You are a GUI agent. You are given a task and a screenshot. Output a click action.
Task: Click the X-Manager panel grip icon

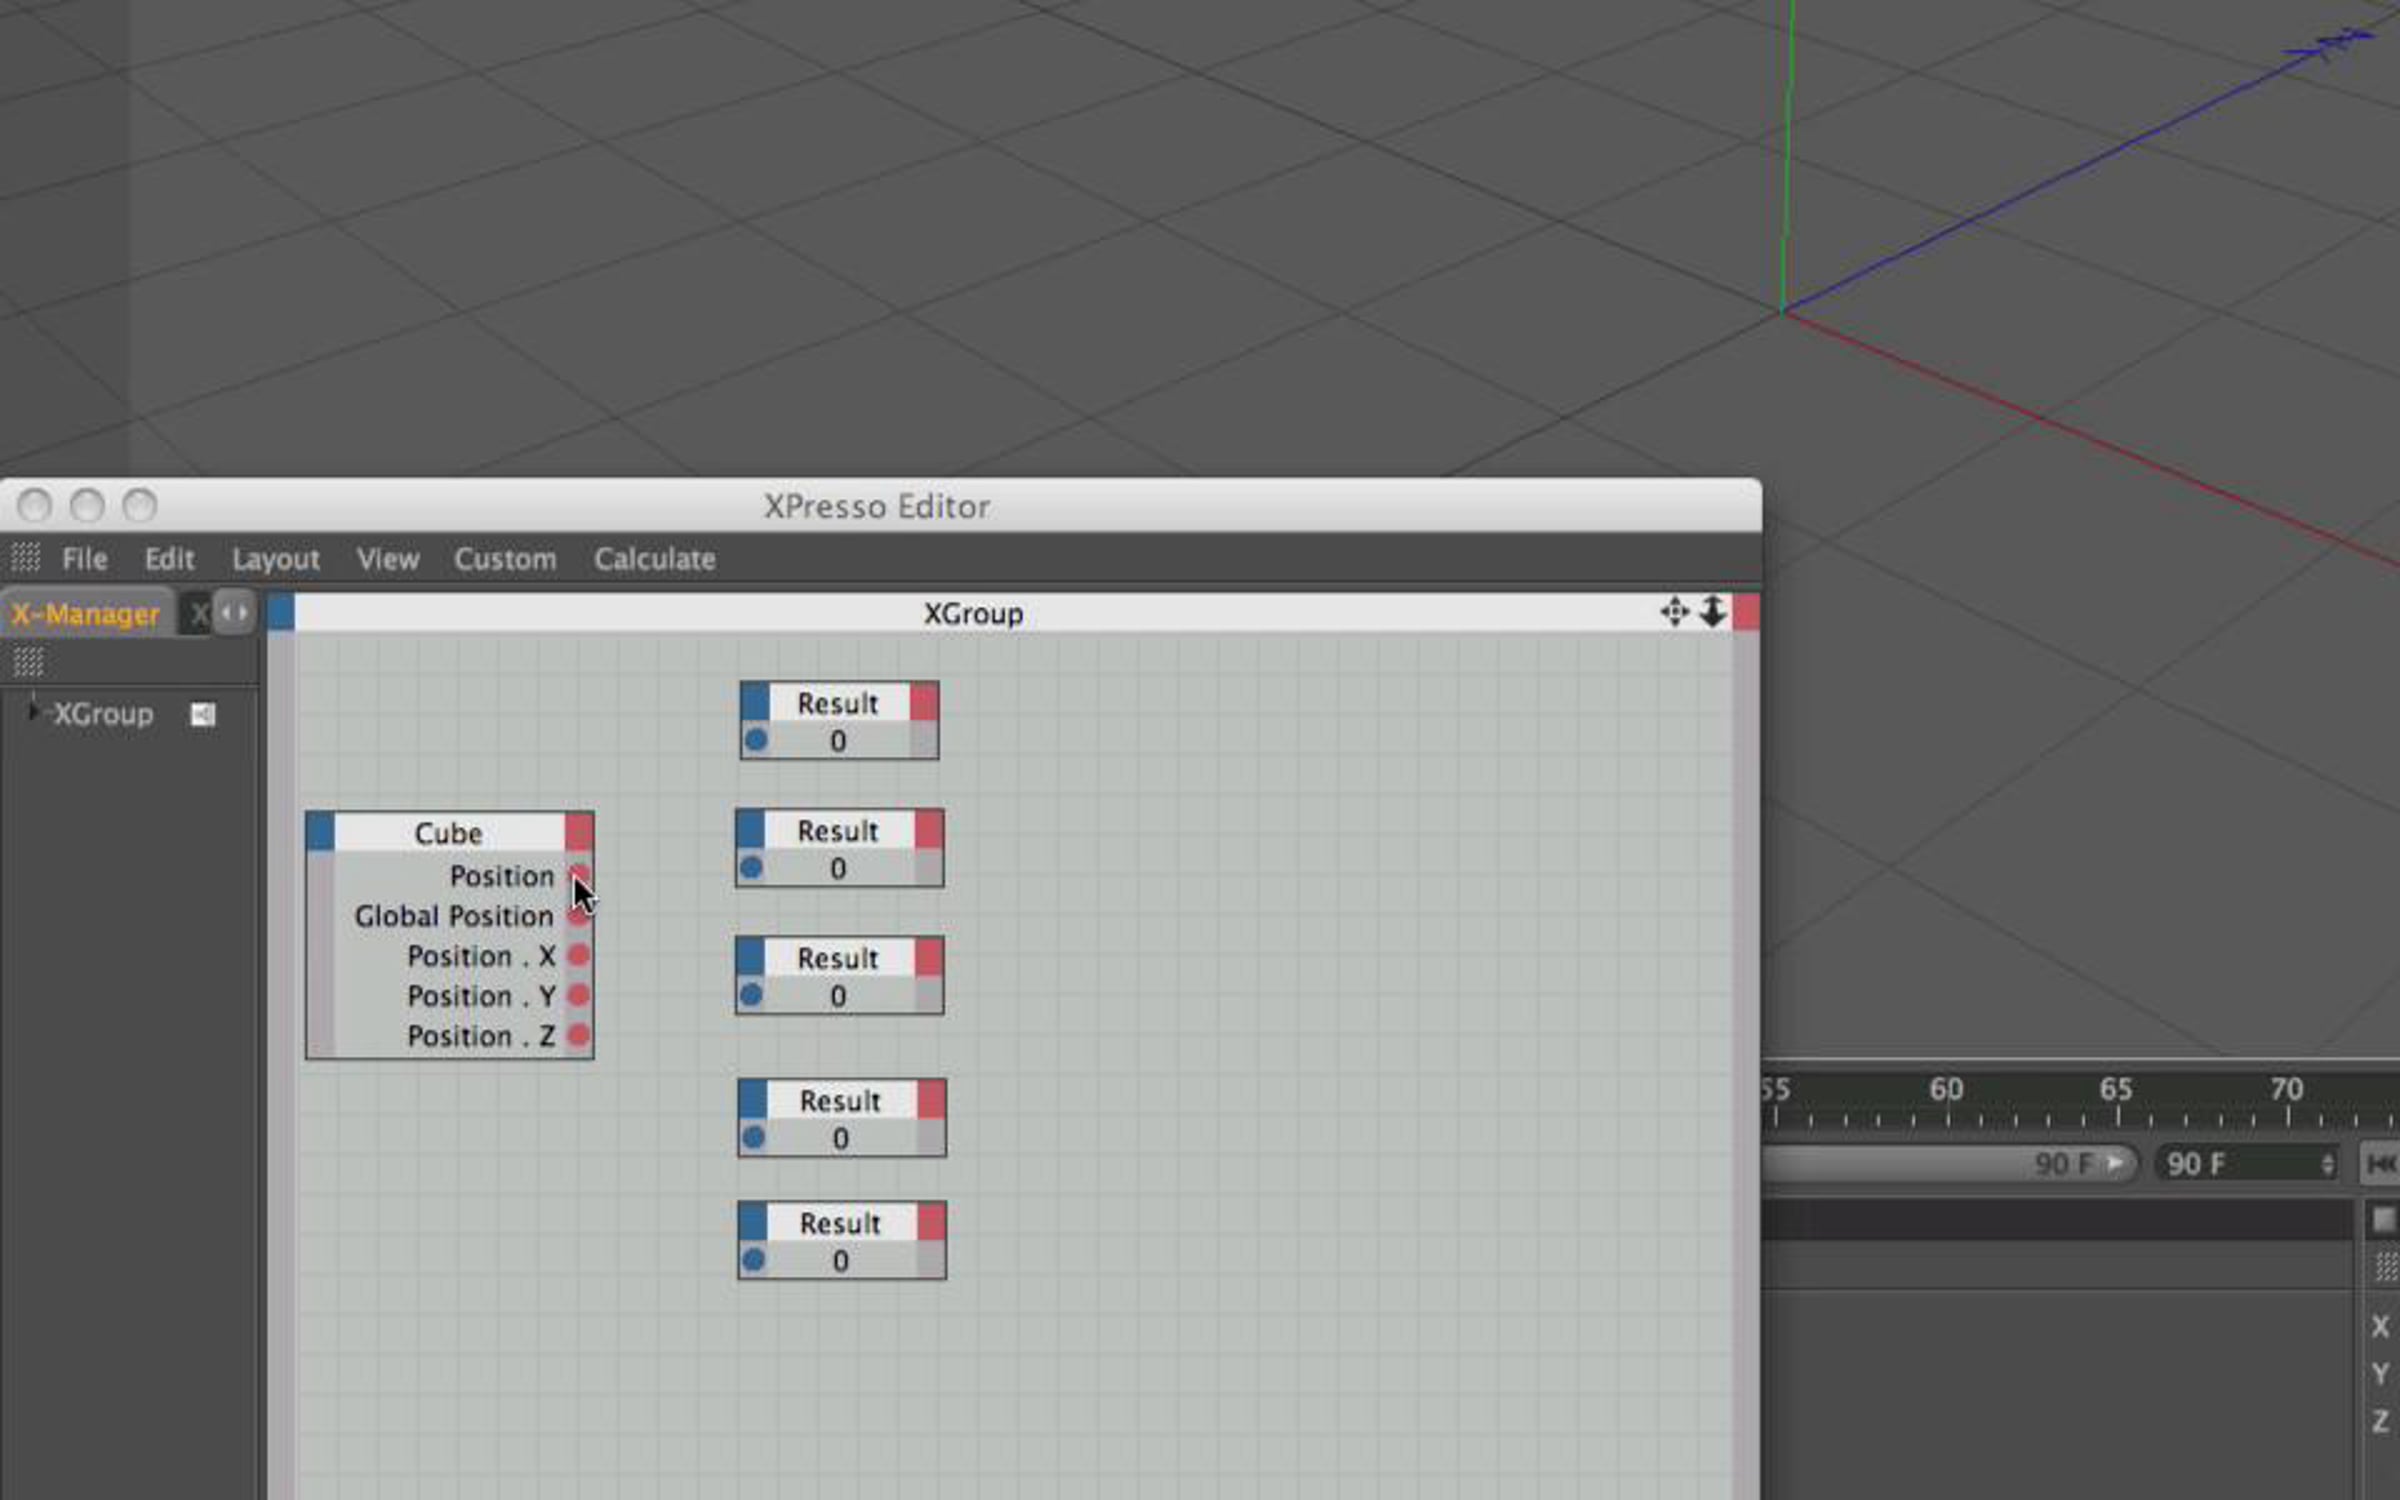[x=28, y=661]
